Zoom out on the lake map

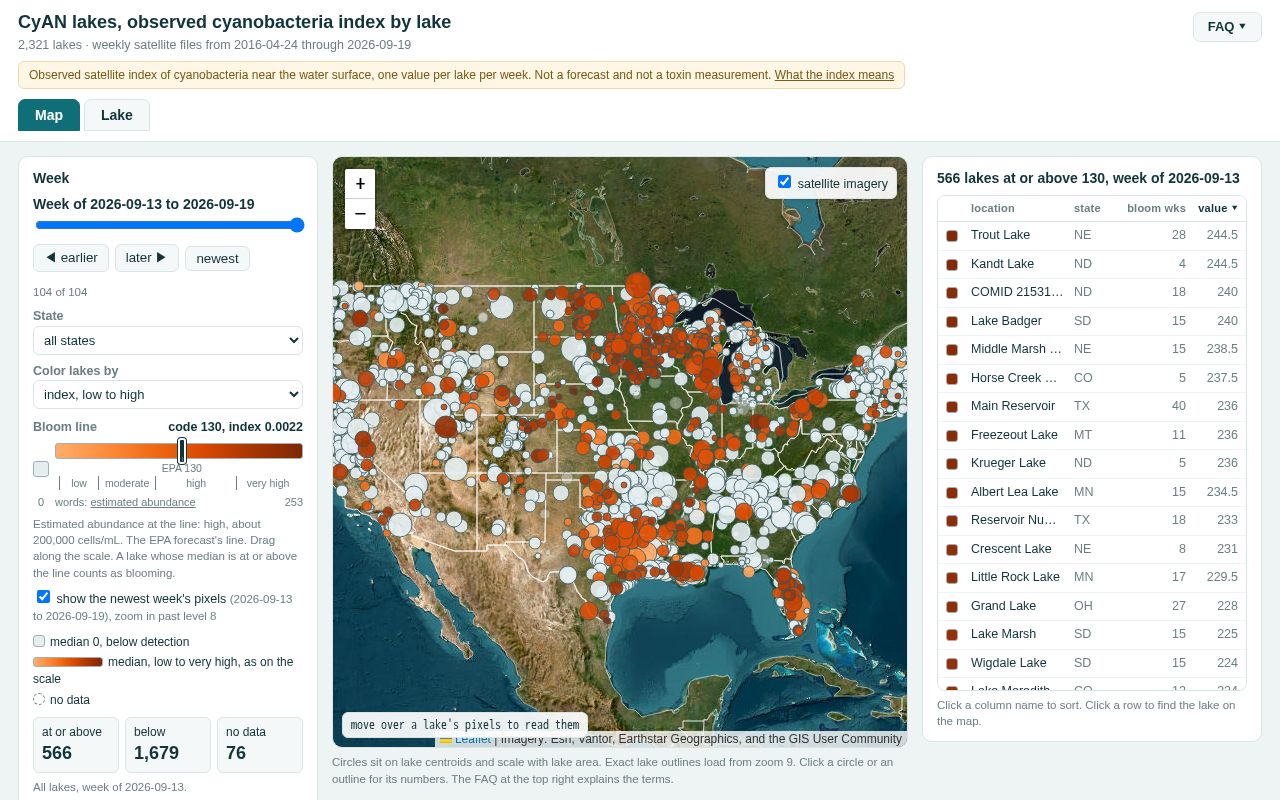click(360, 214)
